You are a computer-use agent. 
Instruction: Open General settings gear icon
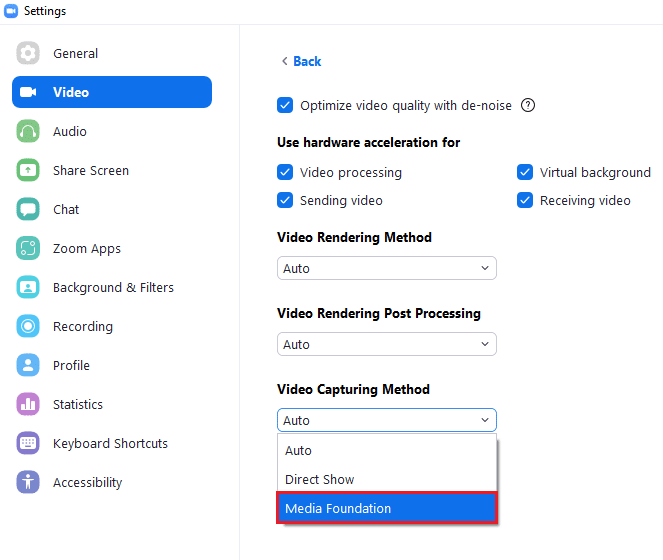click(28, 53)
